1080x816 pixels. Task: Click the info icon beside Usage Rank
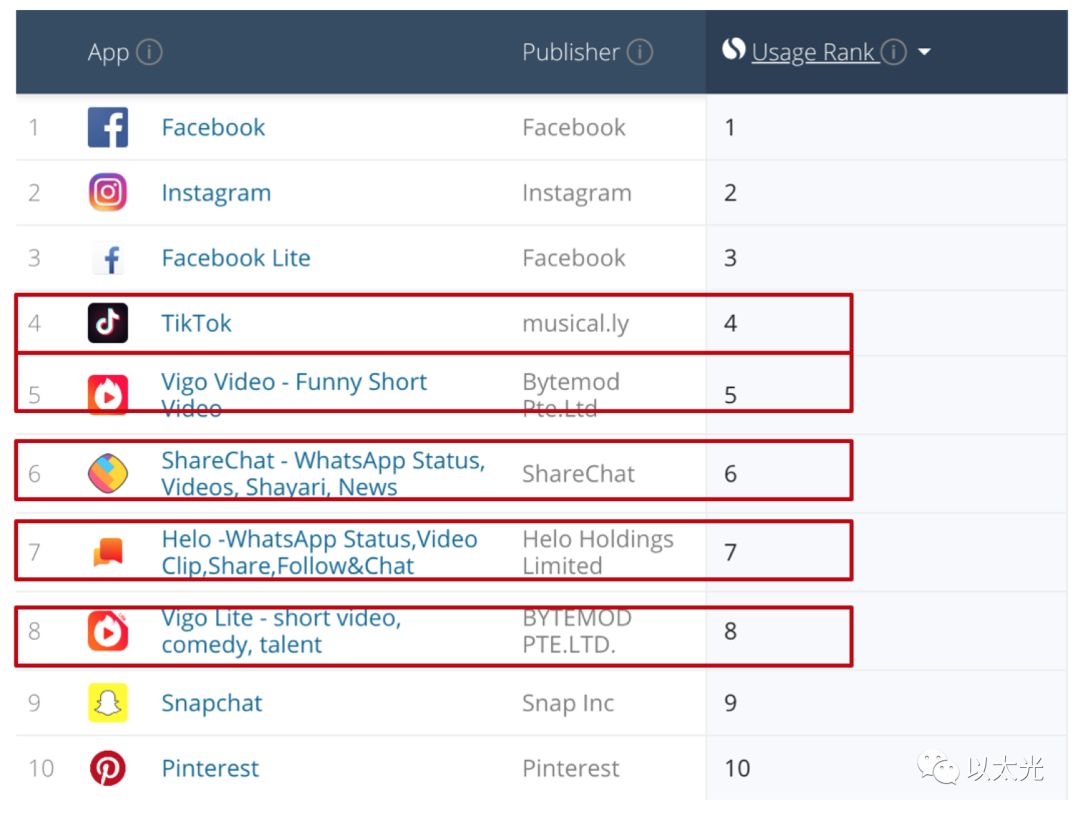tap(893, 52)
